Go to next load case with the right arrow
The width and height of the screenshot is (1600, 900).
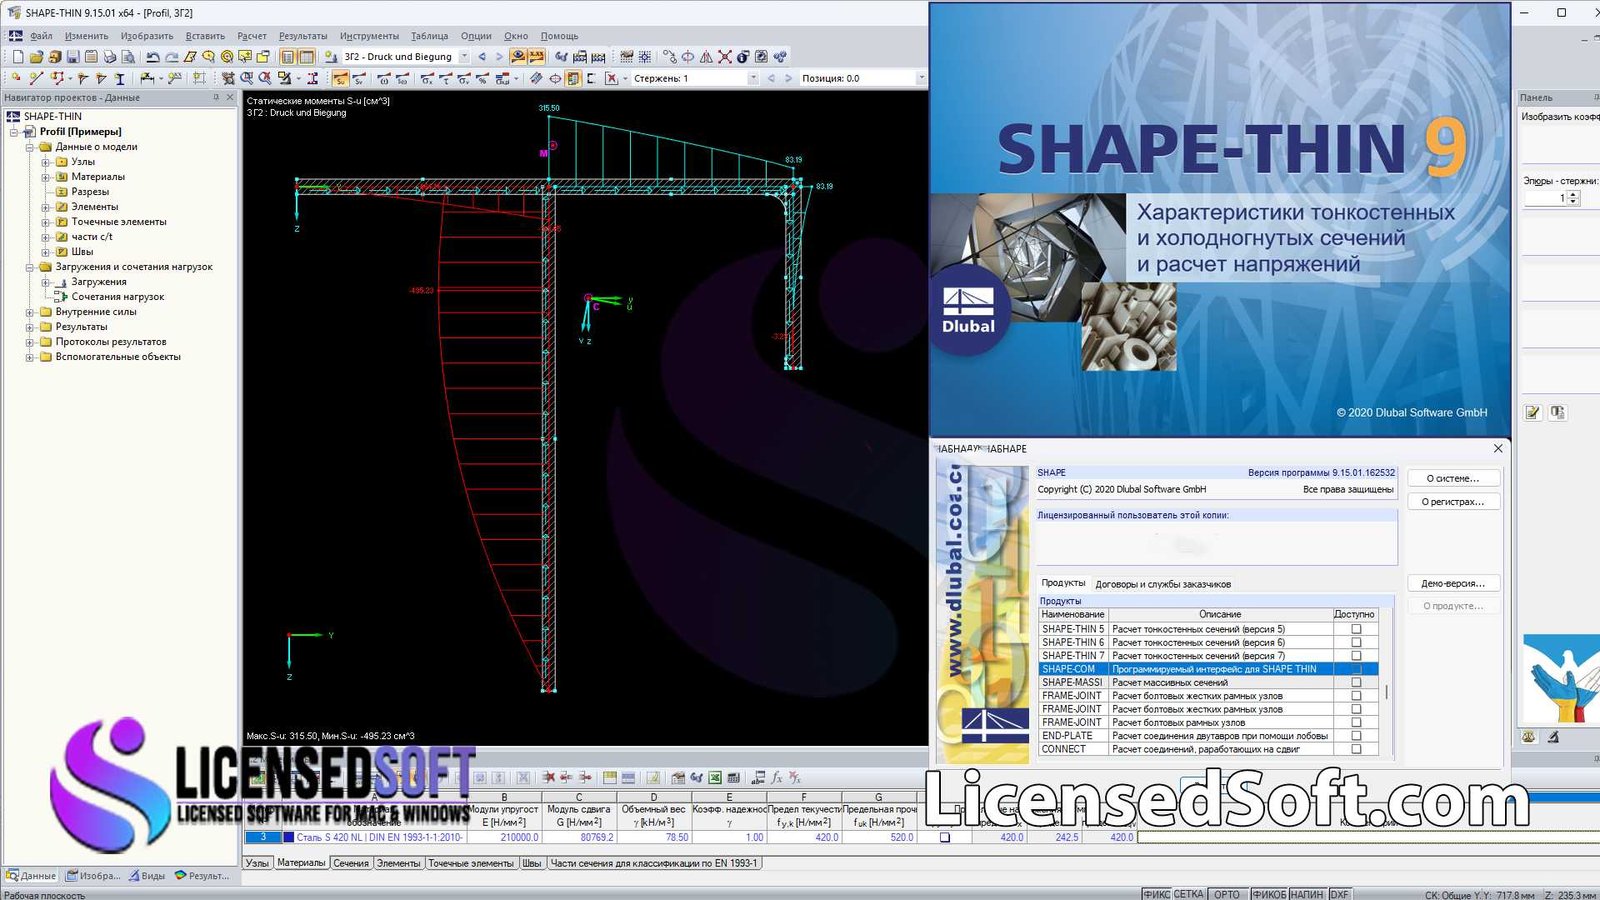[499, 57]
